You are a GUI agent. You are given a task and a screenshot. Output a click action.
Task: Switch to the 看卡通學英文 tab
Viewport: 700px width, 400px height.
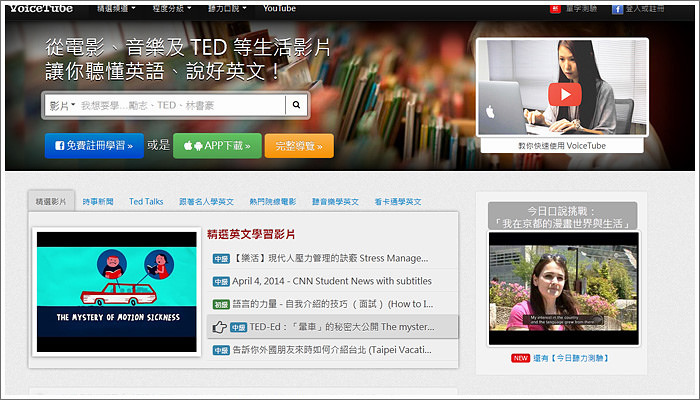[397, 202]
